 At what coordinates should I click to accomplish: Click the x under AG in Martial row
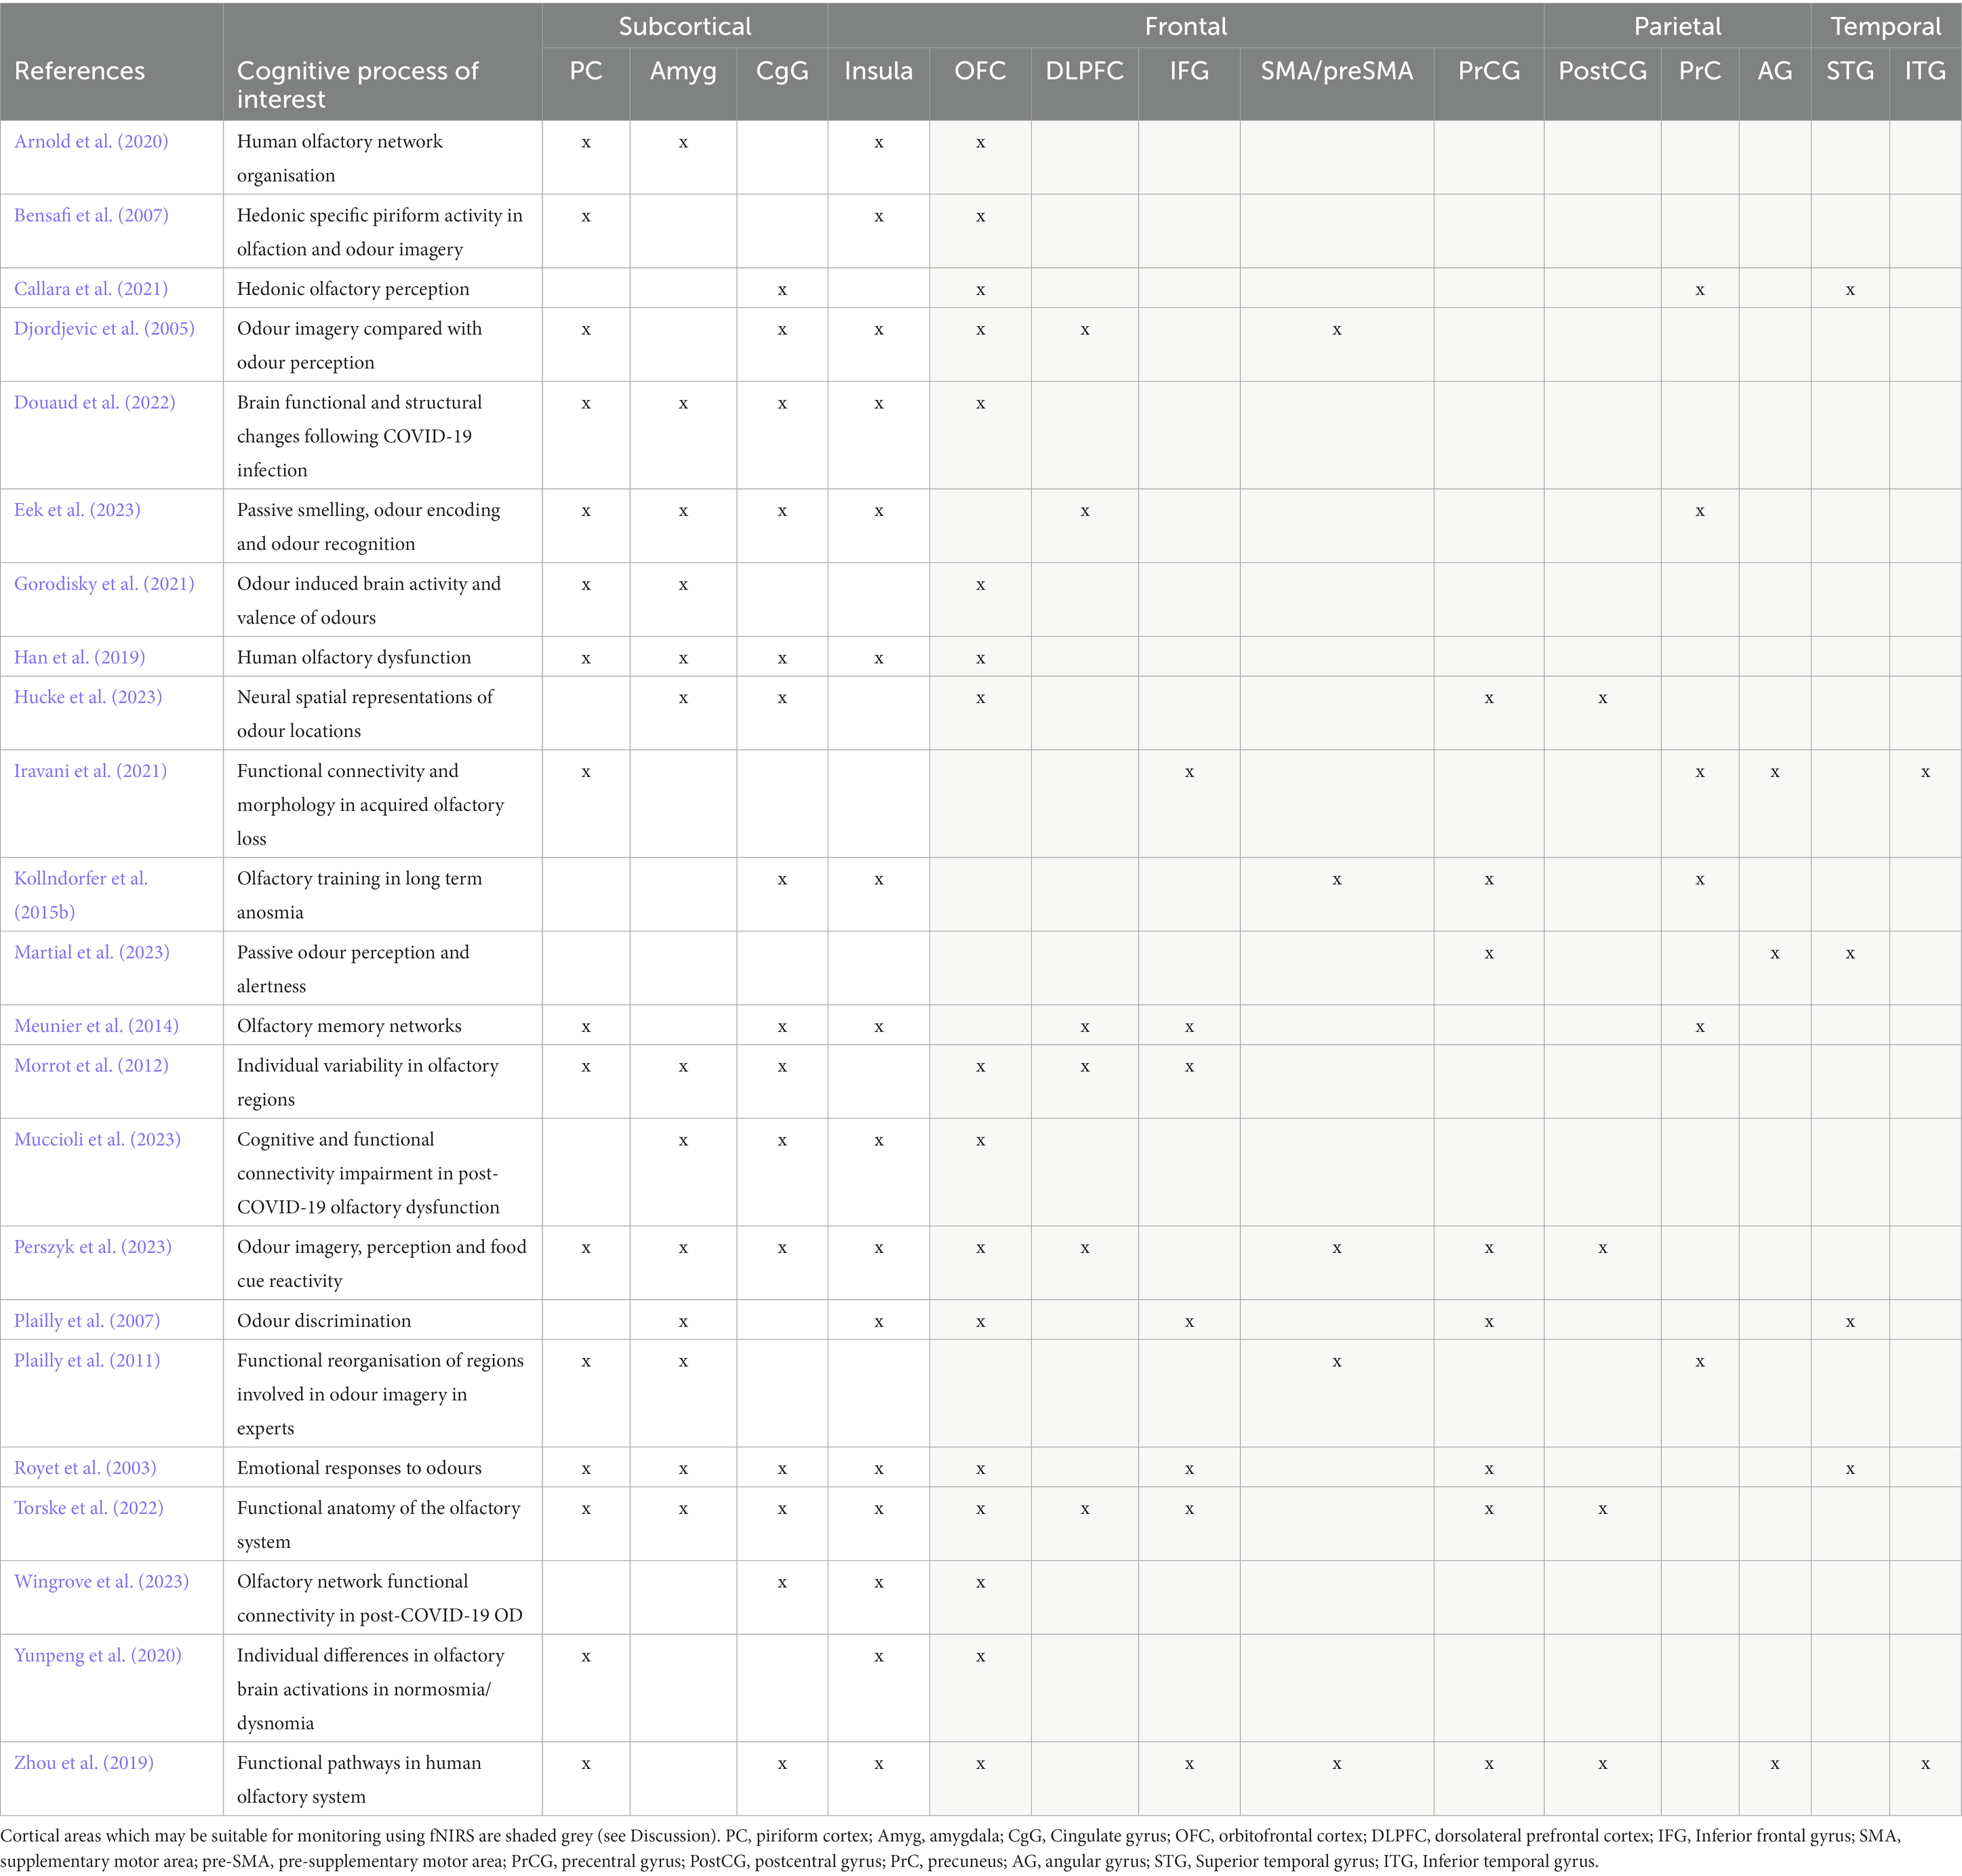1775,953
